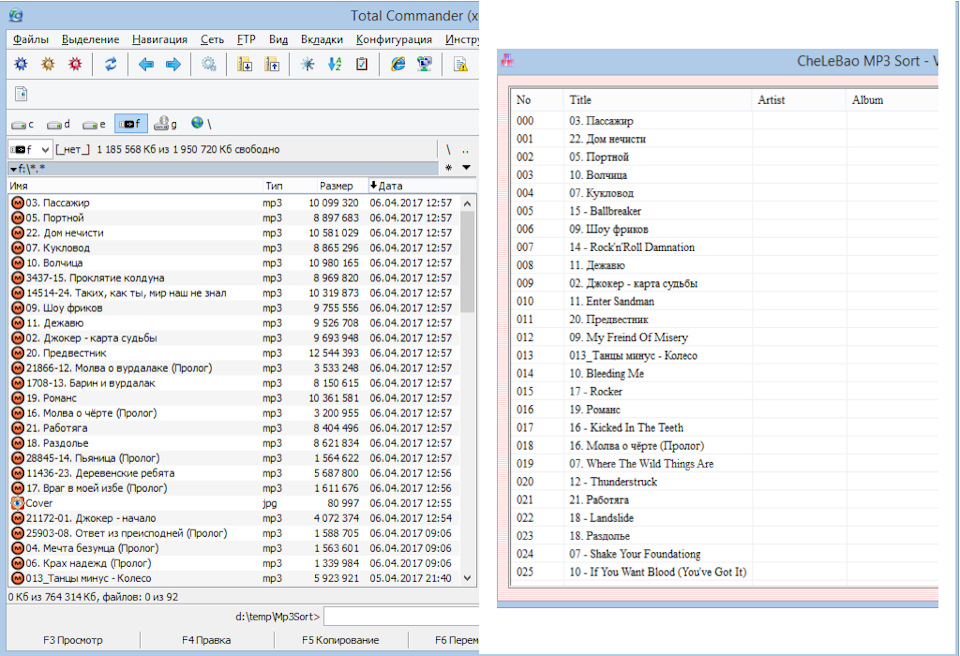Switch to drive c button
The height and width of the screenshot is (656, 960).
(x=23, y=124)
